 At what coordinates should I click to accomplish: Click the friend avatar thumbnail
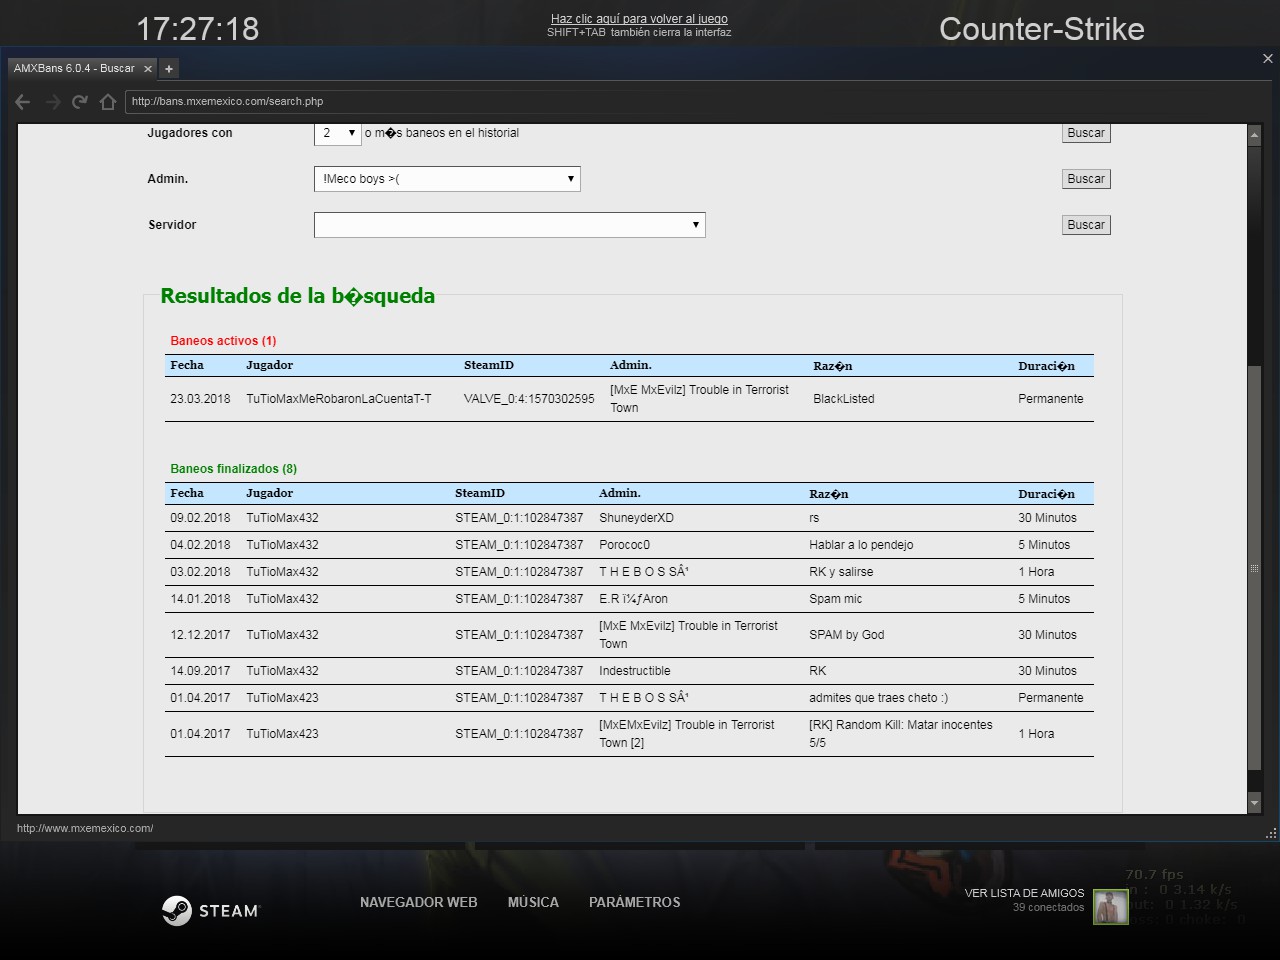tap(1110, 907)
